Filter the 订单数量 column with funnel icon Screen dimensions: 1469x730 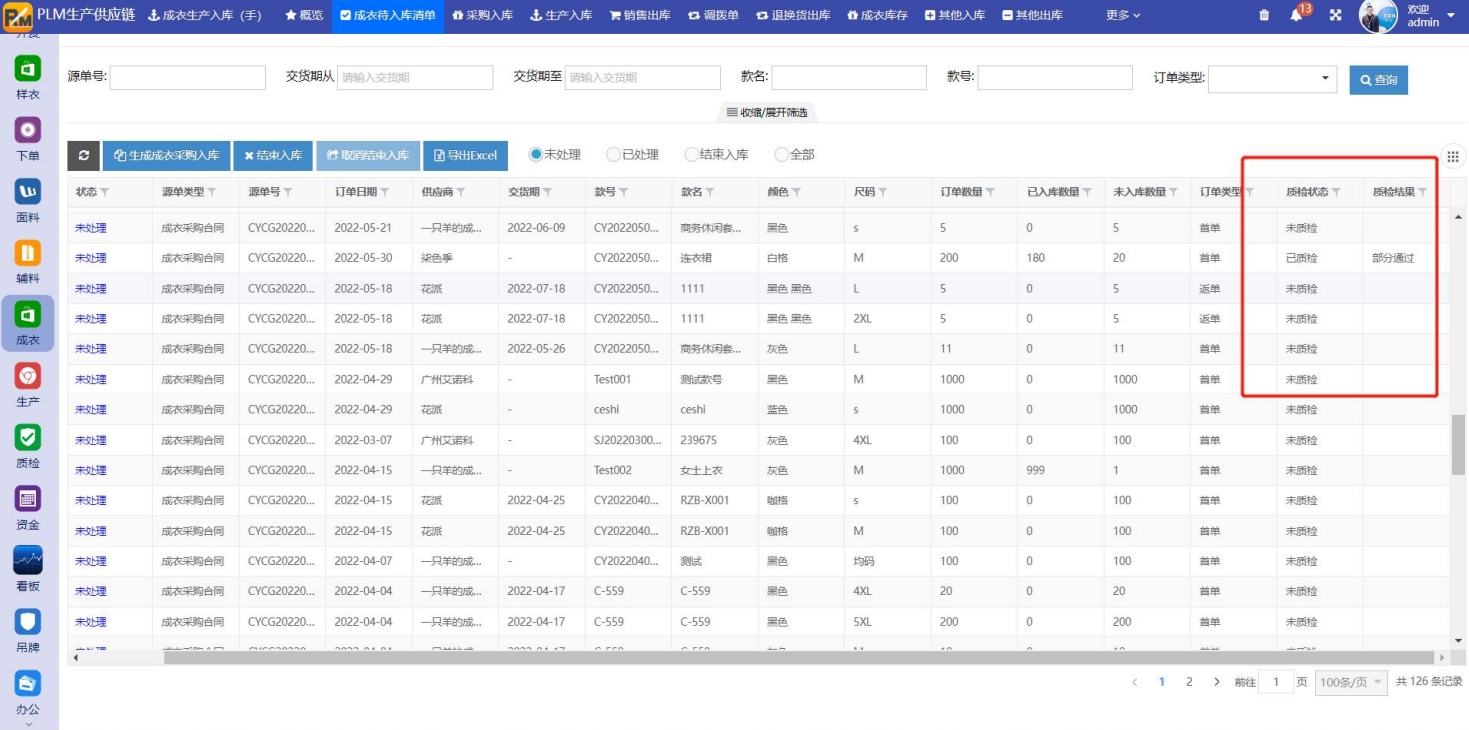tap(990, 192)
